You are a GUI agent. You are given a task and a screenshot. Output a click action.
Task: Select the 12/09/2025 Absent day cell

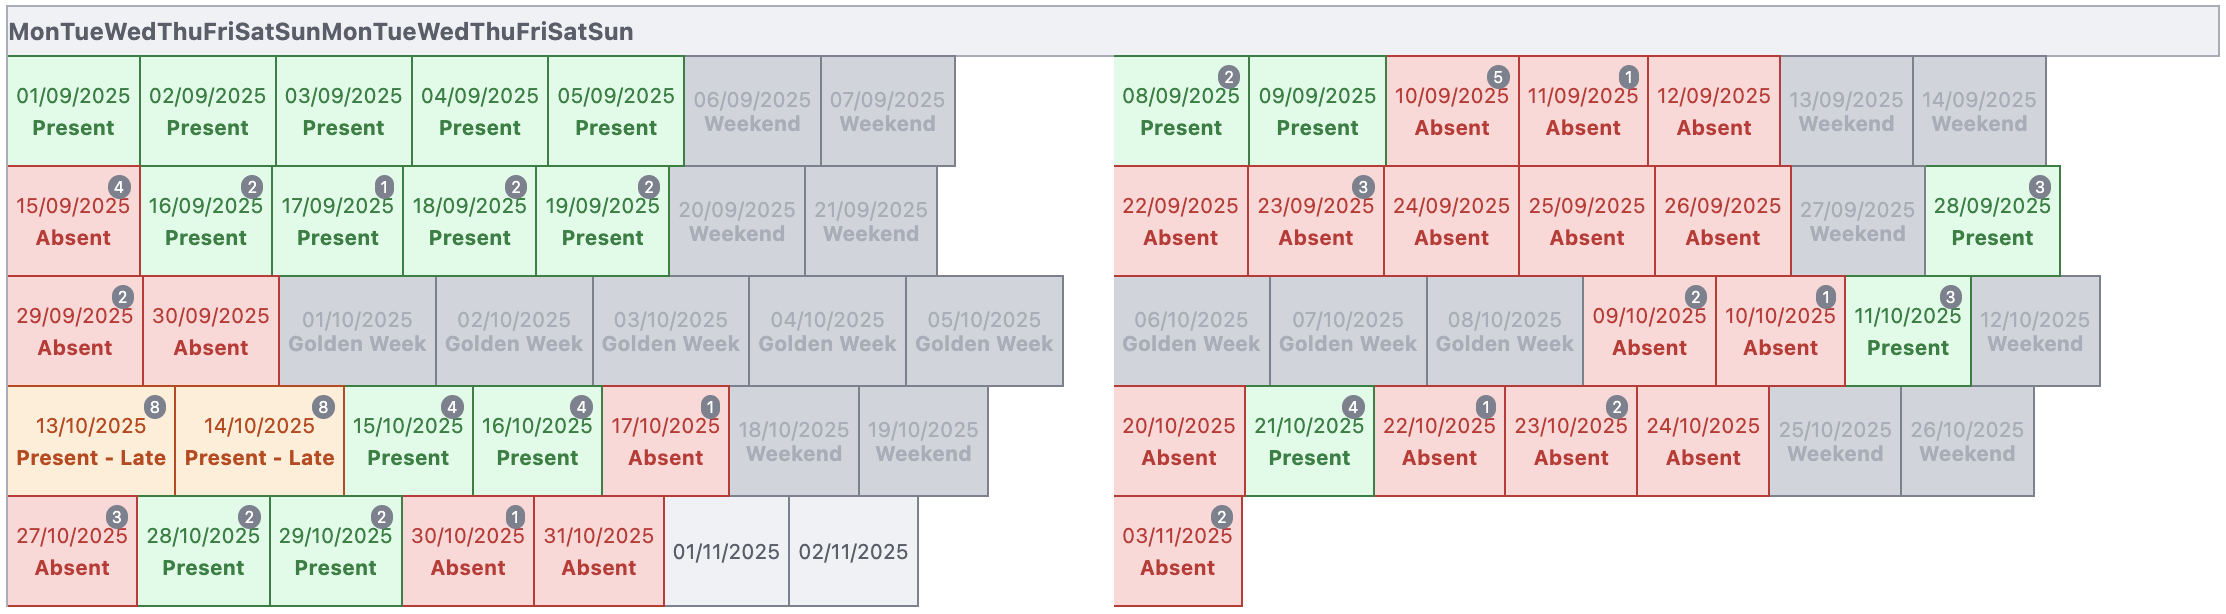point(1714,112)
